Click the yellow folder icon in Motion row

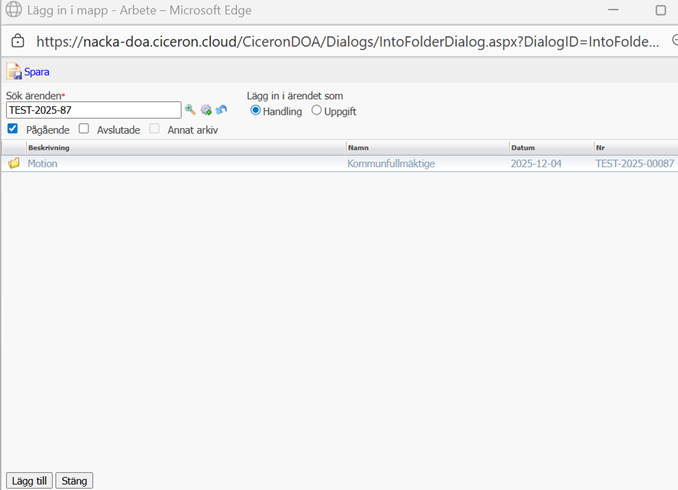point(14,163)
